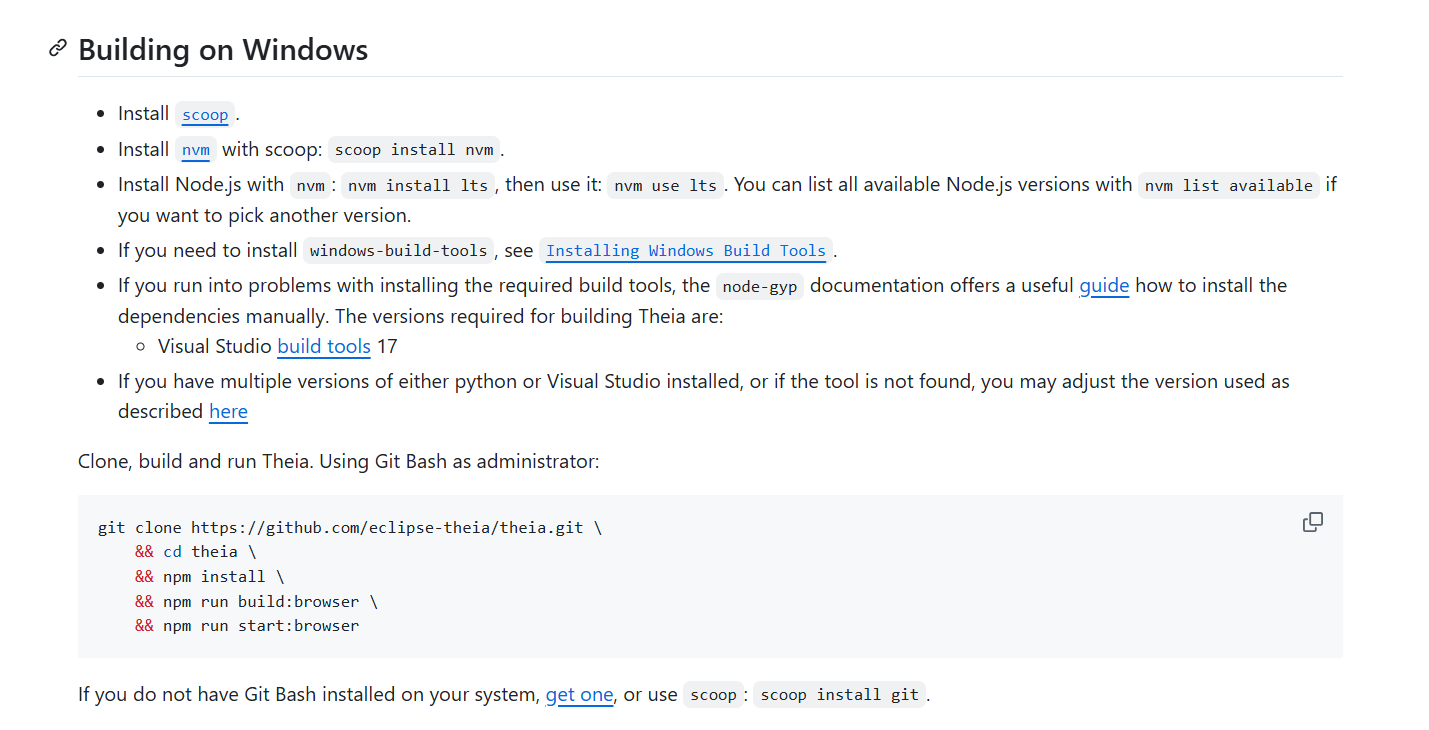
Task: Open the scoop link
Action: coord(205,115)
